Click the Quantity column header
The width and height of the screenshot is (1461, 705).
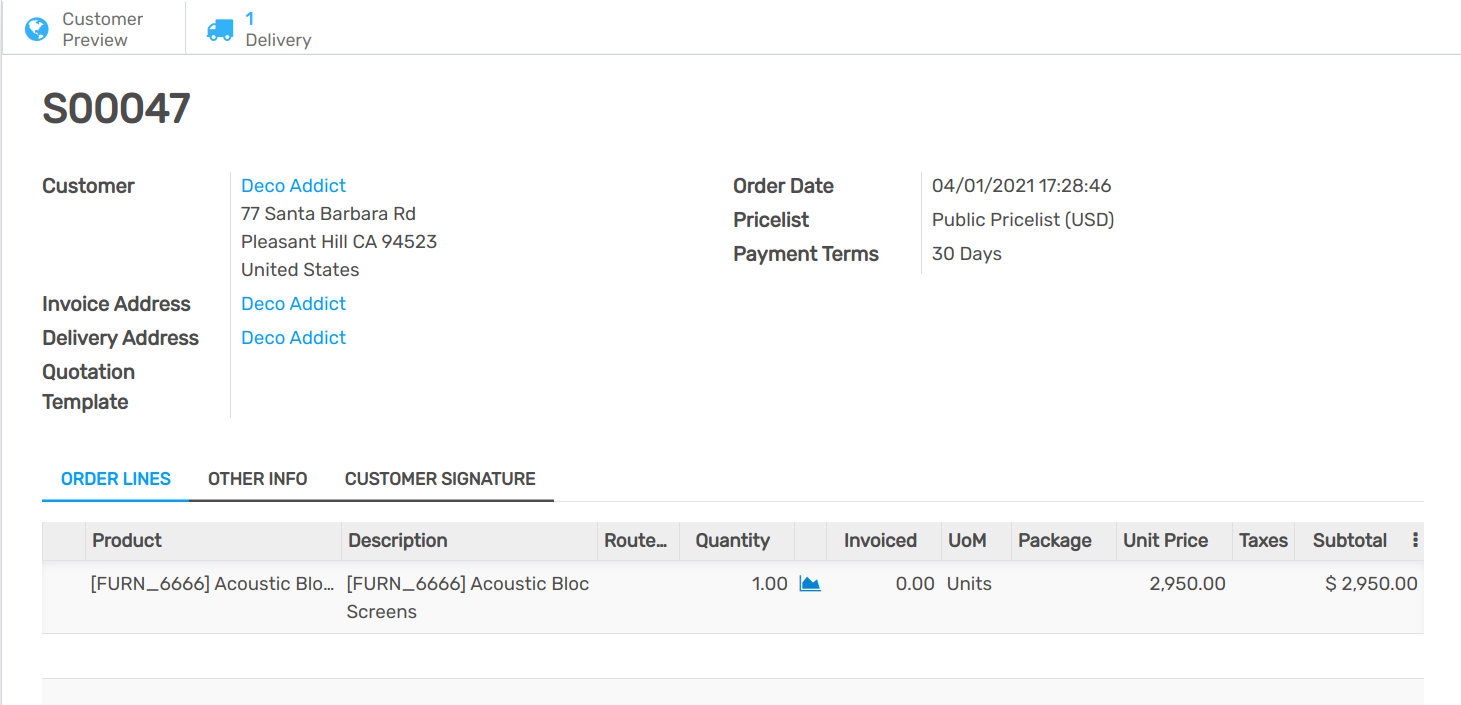click(x=733, y=540)
